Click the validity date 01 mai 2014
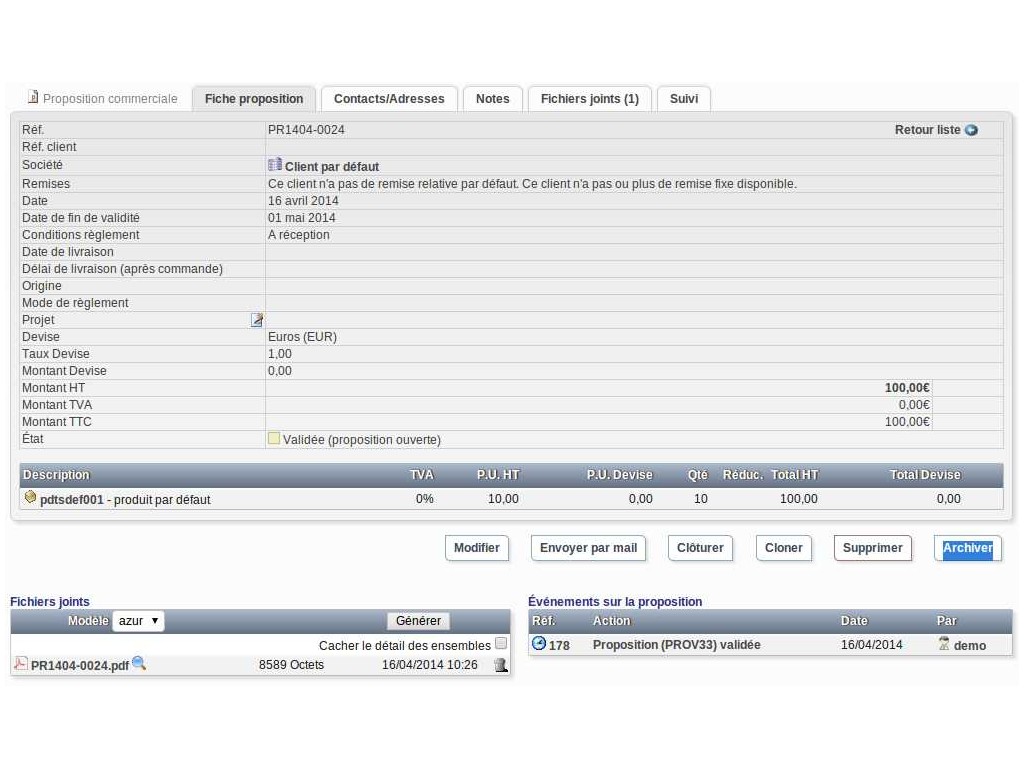The width and height of the screenshot is (1024, 768). 302,217
